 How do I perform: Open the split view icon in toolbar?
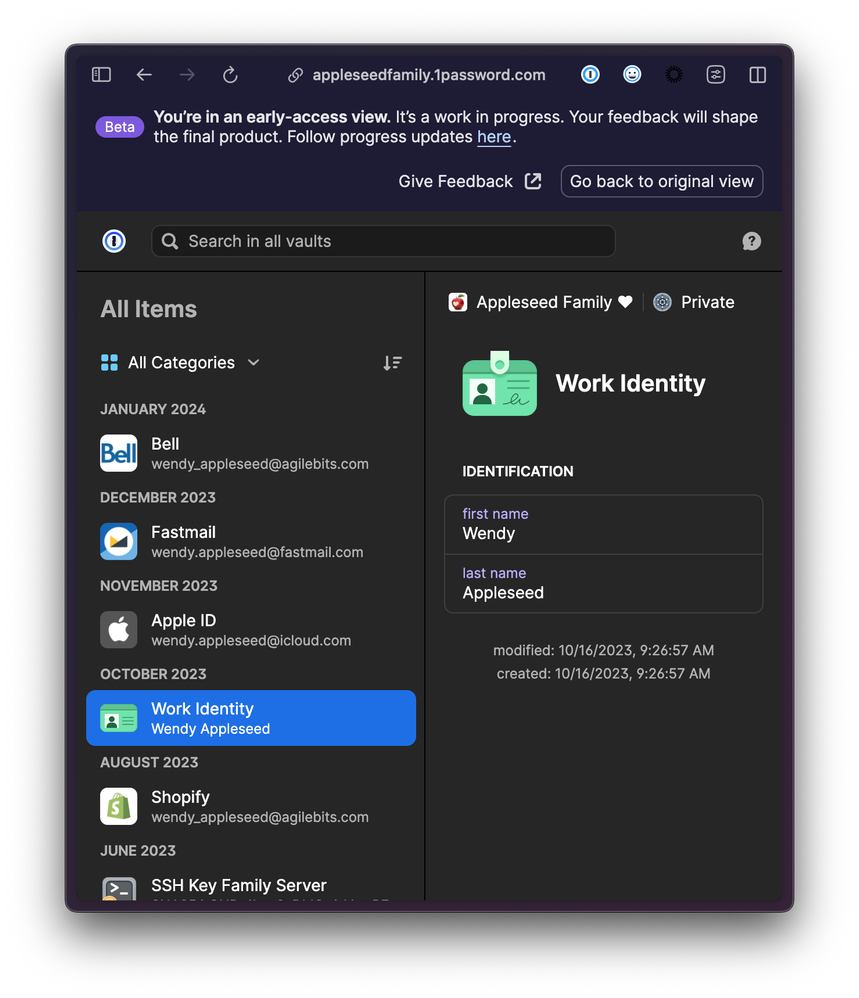point(757,75)
